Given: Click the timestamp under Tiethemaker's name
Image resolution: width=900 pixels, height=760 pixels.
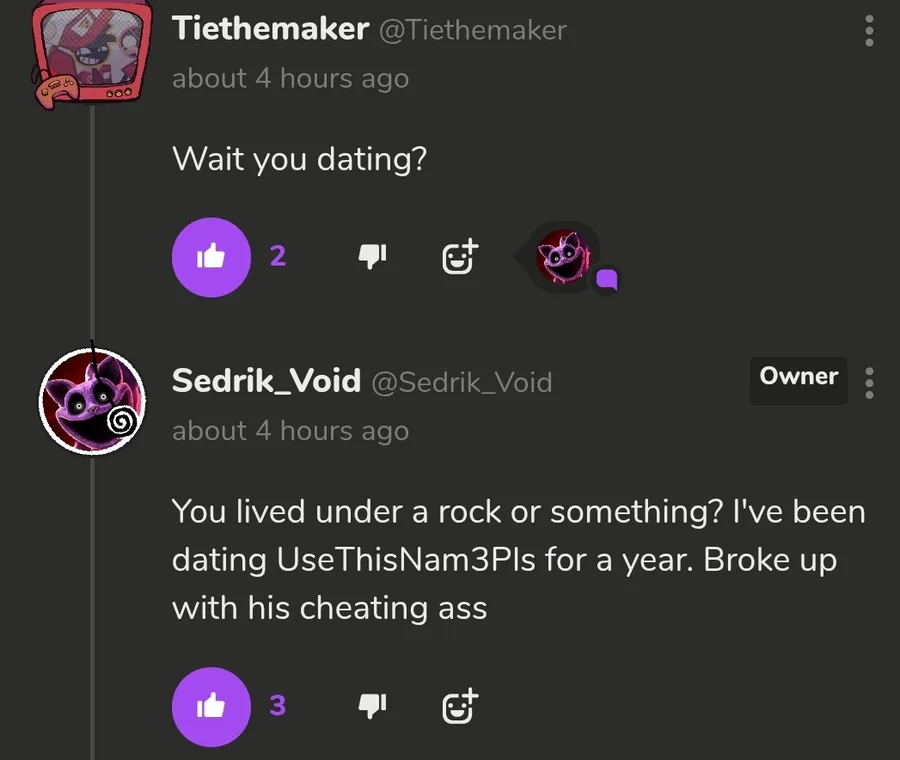Looking at the screenshot, I should click(290, 78).
